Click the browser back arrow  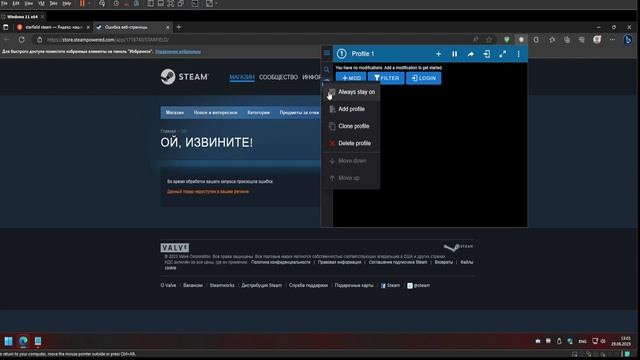[x=7, y=40]
